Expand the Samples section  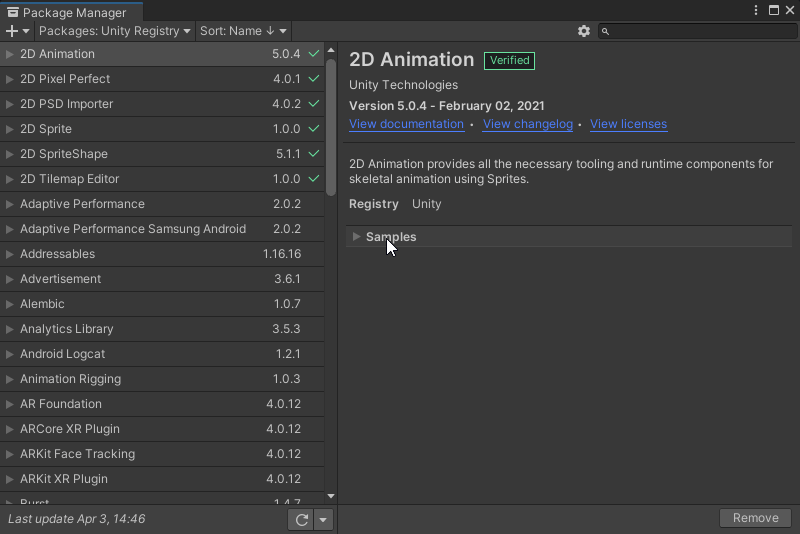tap(357, 237)
